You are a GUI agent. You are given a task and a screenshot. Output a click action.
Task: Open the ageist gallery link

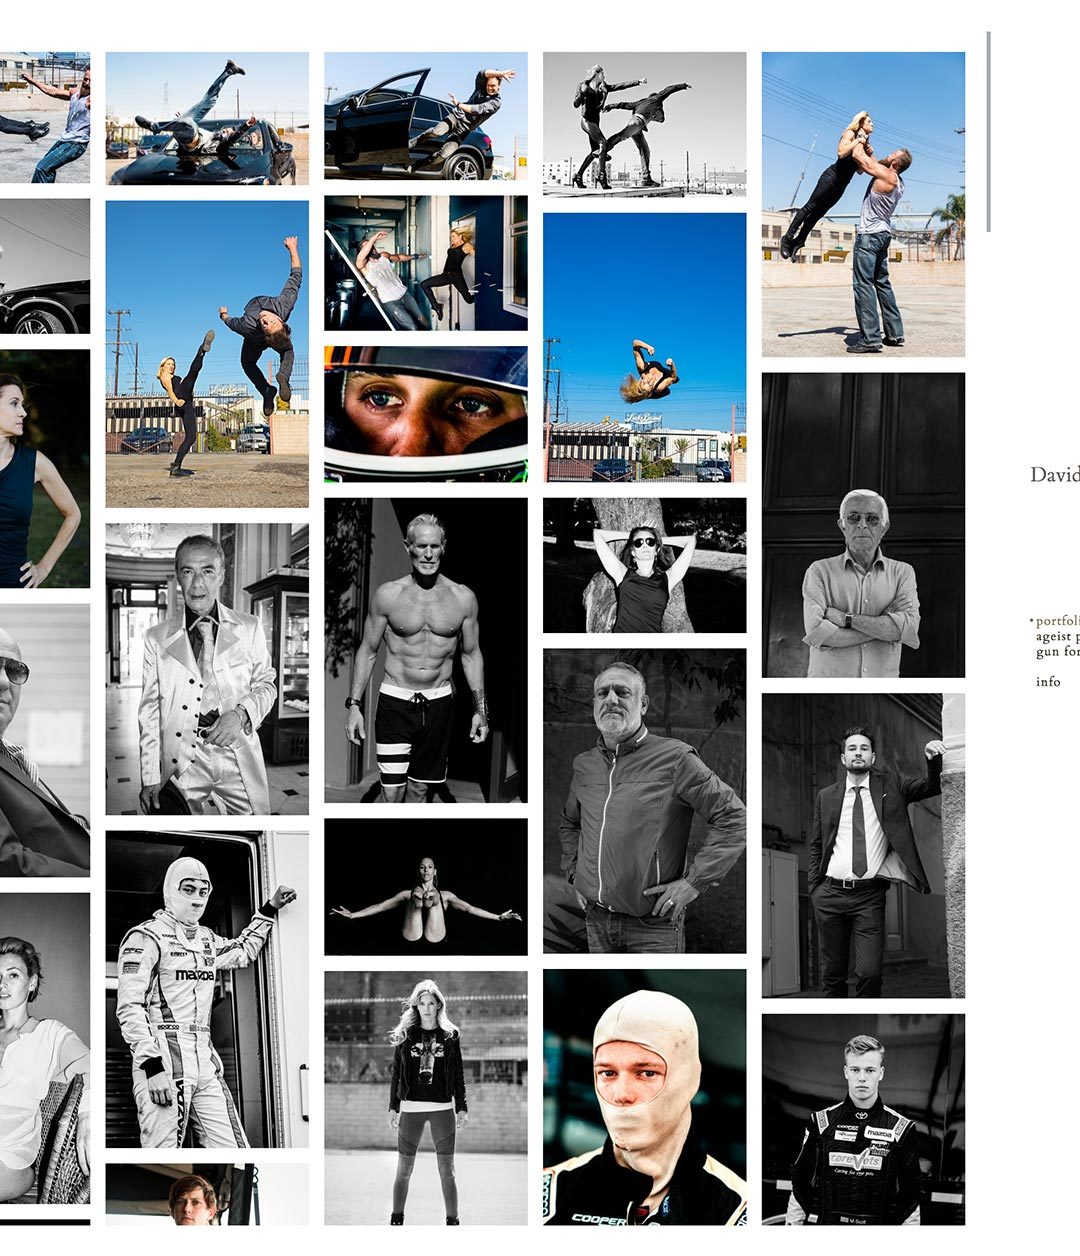[1057, 636]
